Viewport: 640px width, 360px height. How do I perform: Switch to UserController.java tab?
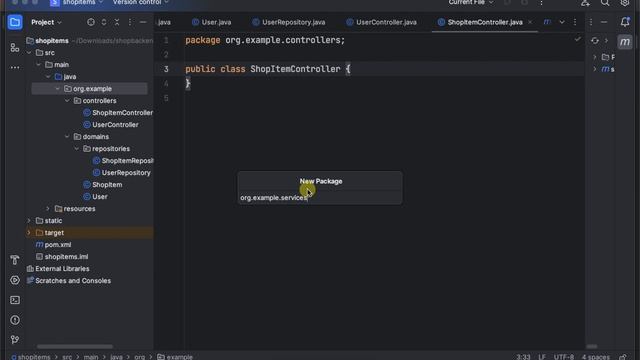[382, 22]
